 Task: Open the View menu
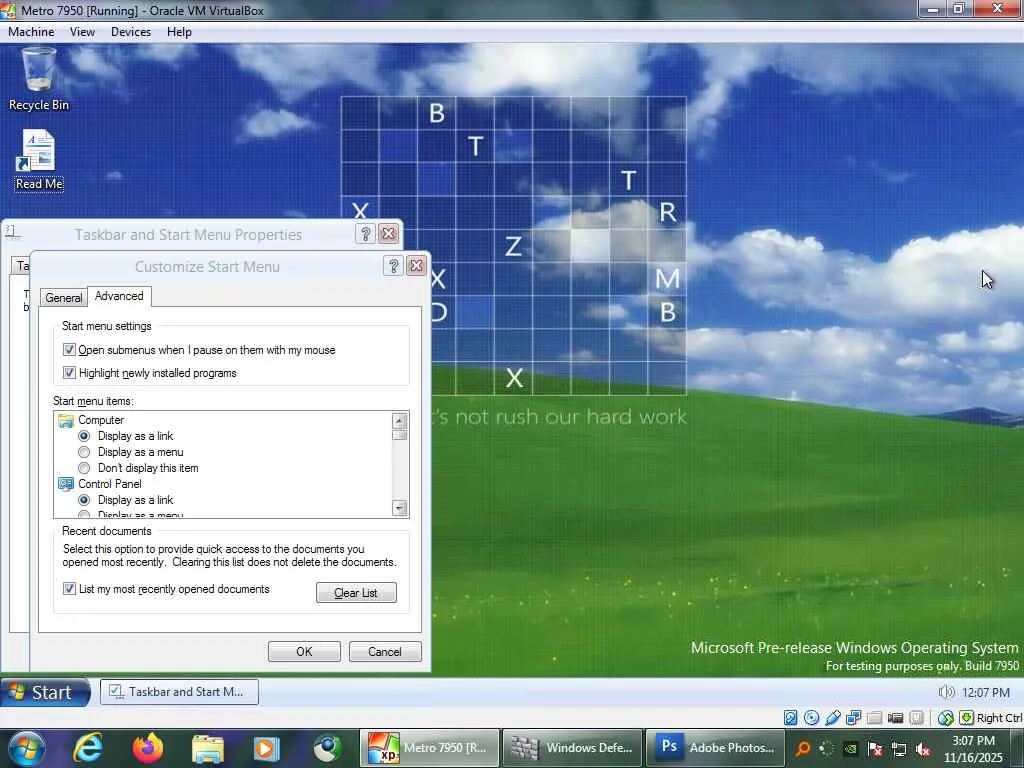click(82, 32)
